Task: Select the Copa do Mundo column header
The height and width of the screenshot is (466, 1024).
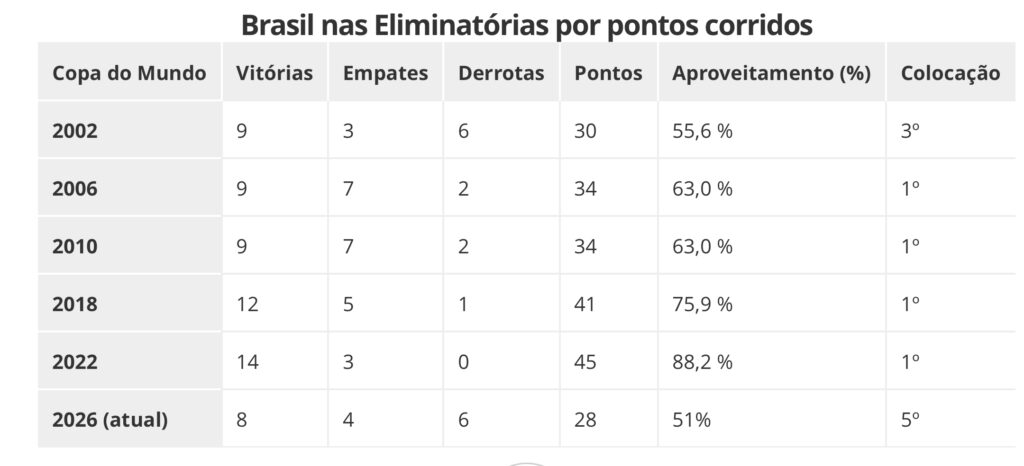Action: 129,73
